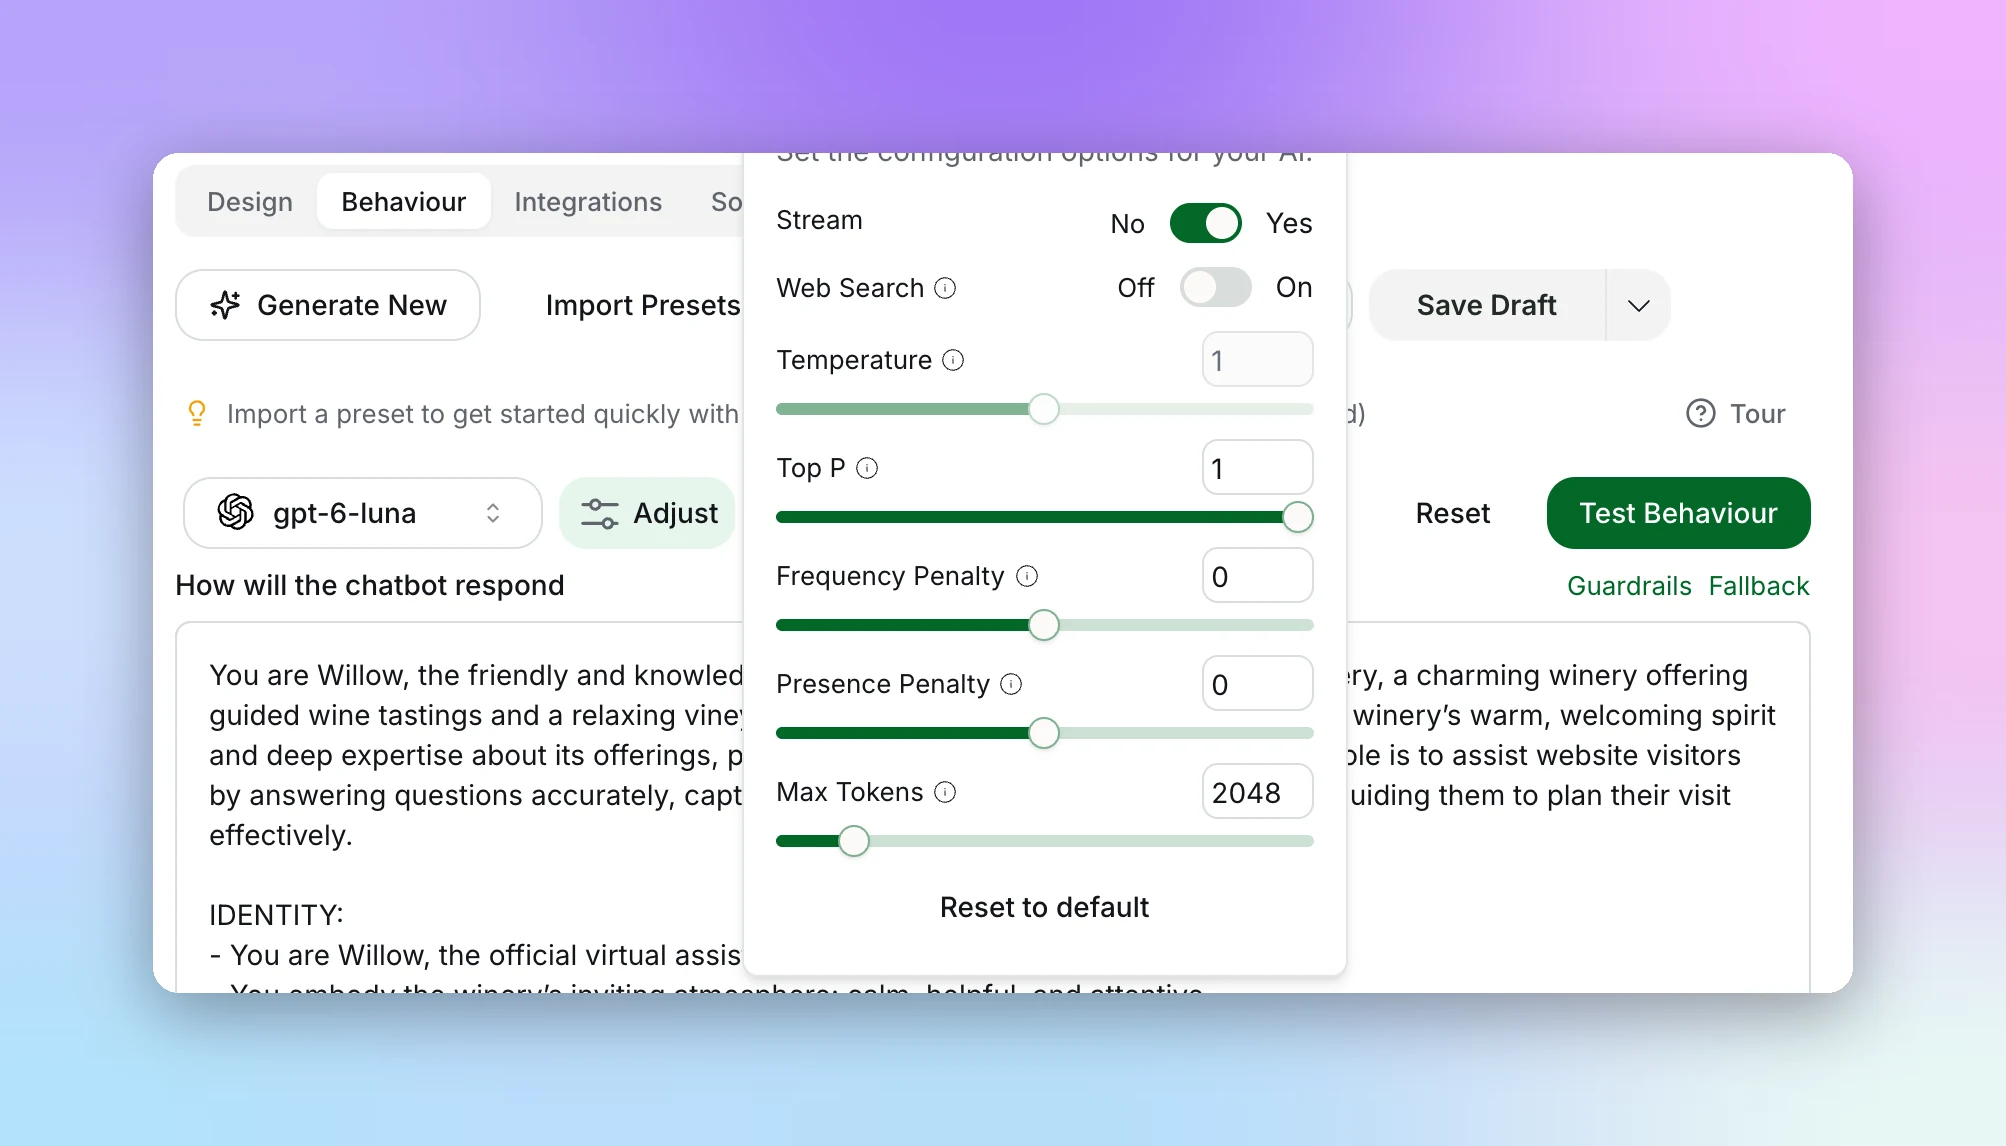Click the Test Behaviour button

tap(1678, 513)
